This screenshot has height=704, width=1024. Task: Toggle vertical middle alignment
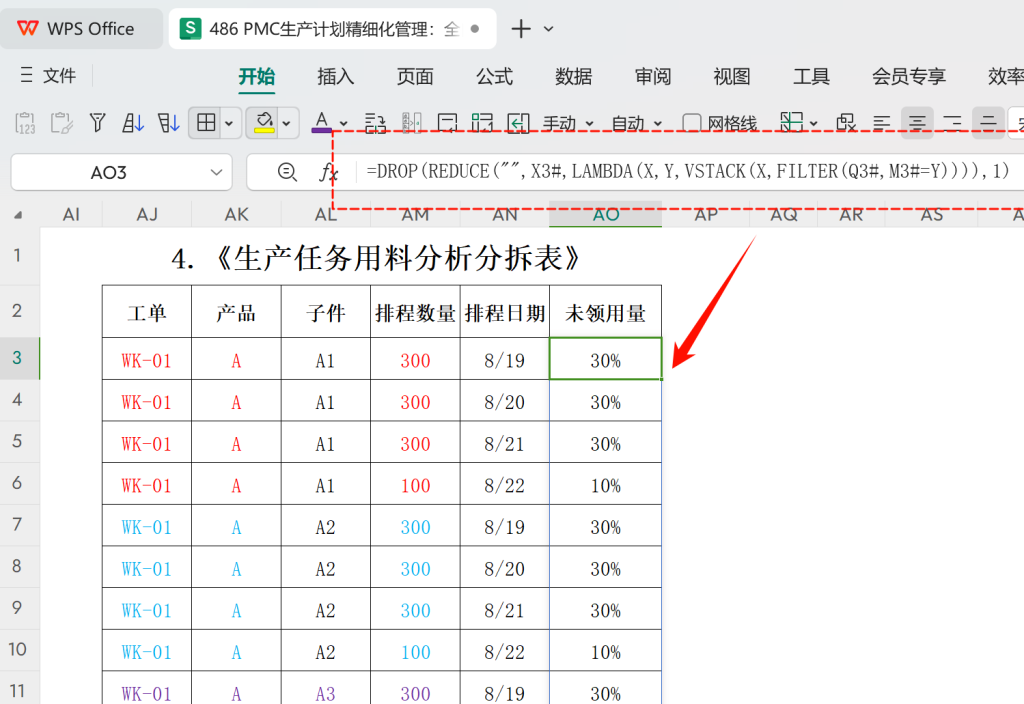988,123
